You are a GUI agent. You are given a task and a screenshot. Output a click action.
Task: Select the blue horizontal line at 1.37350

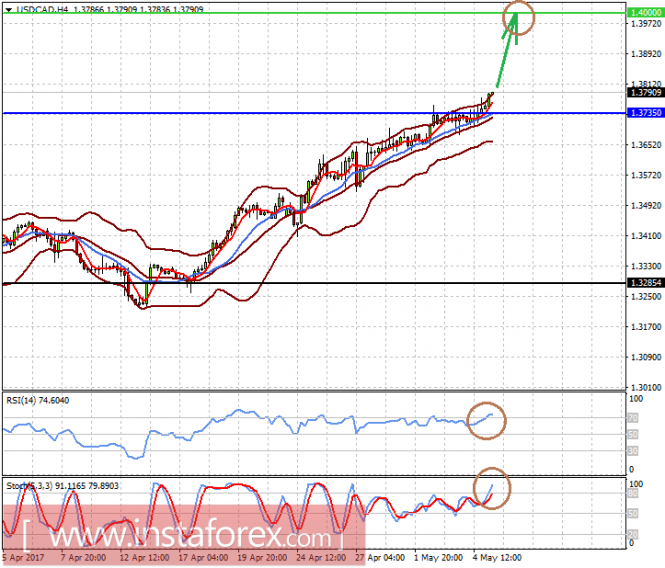tap(314, 113)
